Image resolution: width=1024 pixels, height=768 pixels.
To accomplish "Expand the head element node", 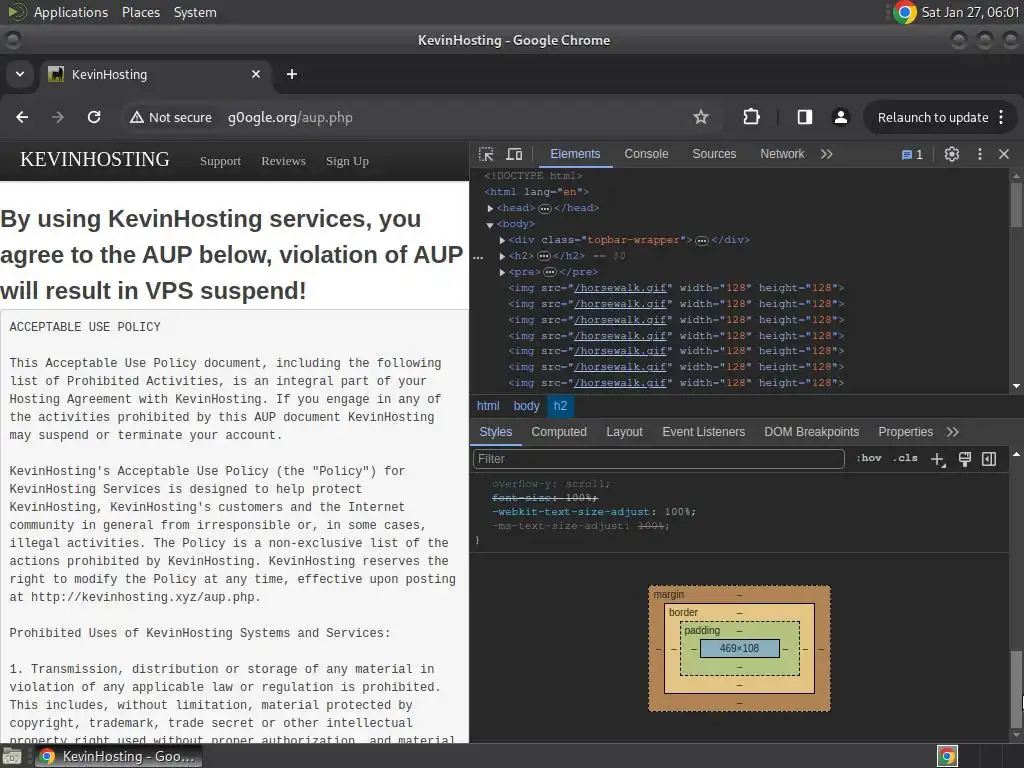I will pyautogui.click(x=490, y=208).
